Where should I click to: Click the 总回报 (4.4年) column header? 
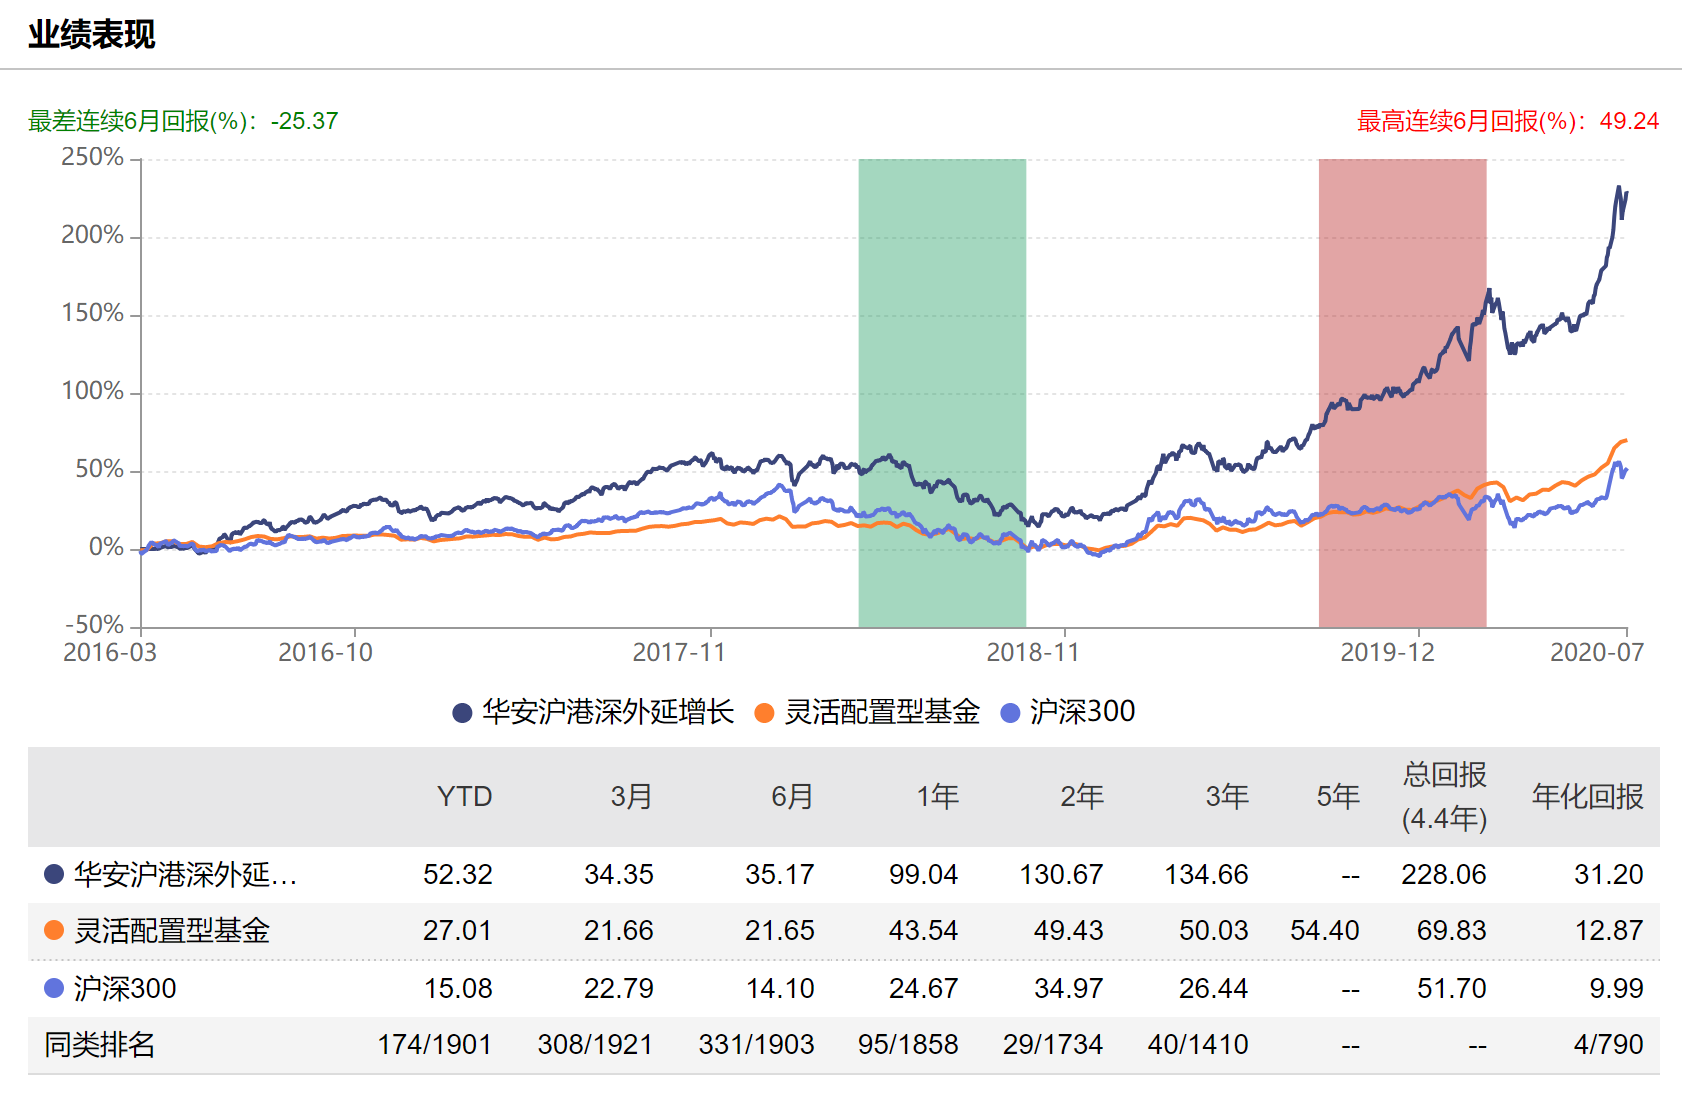pyautogui.click(x=1444, y=797)
